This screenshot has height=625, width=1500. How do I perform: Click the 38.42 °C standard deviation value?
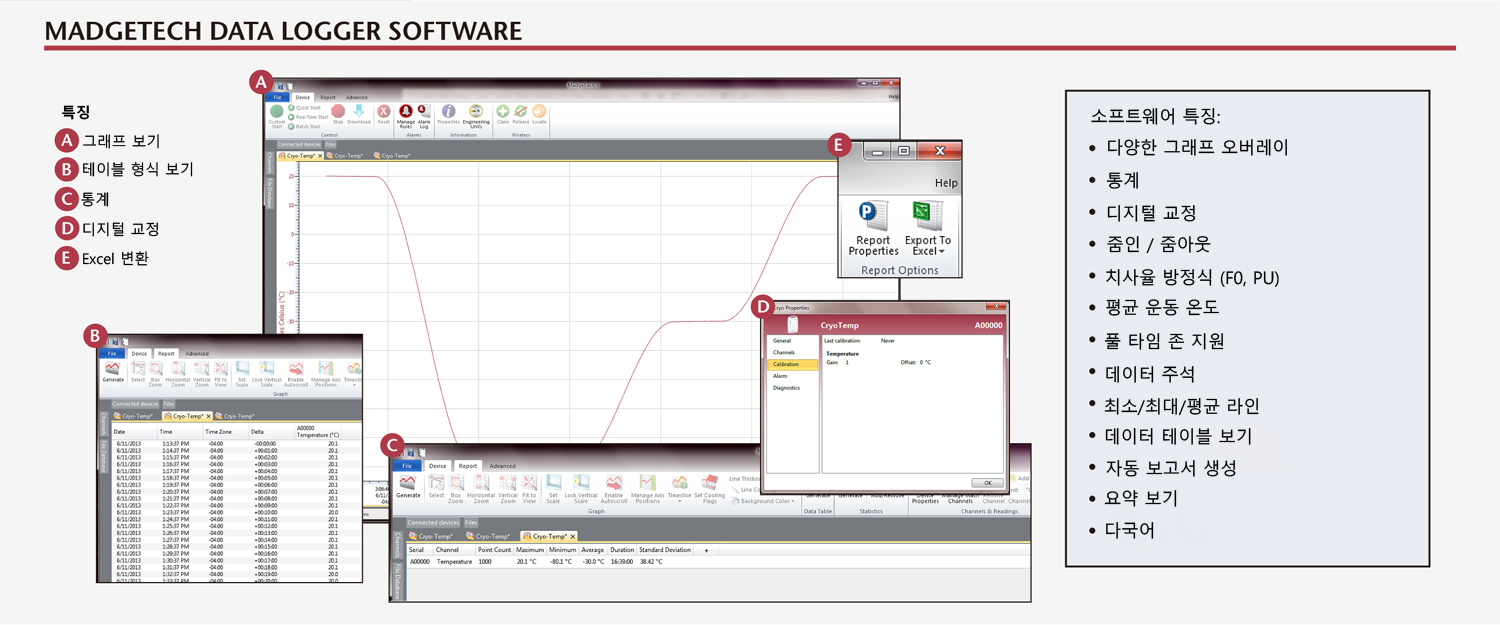pos(651,562)
